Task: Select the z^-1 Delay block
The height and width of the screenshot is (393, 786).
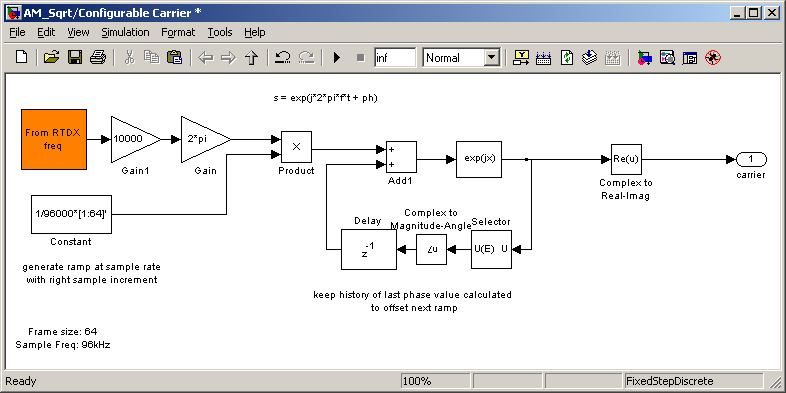Action: point(369,249)
